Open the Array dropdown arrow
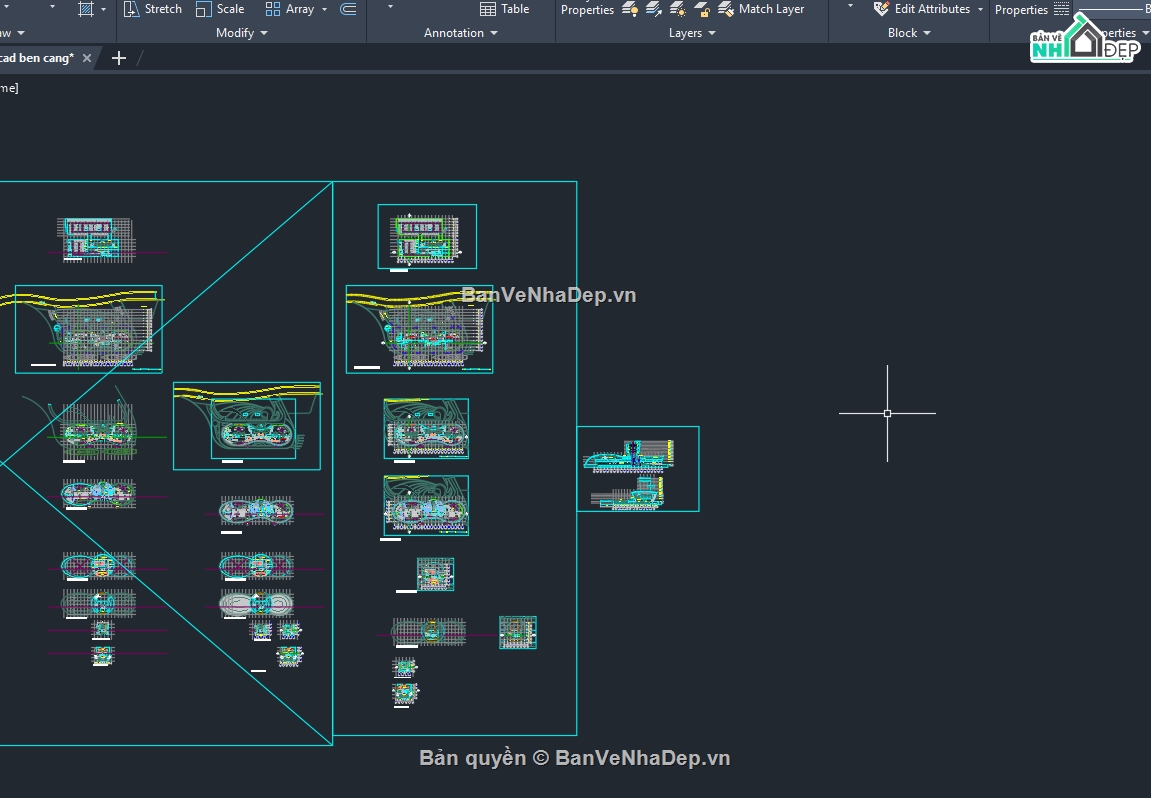This screenshot has height=798, width=1151. (x=324, y=9)
